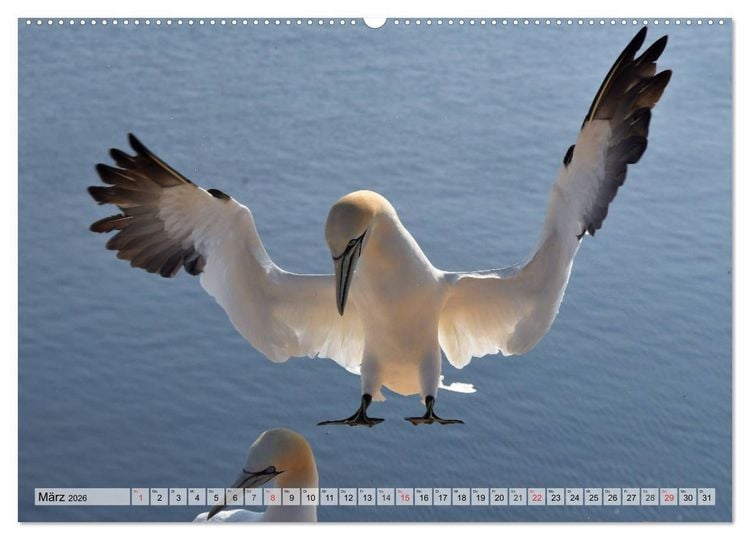Select day 22 in the date row
Image resolution: width=750 pixels, height=540 pixels.
point(537,497)
